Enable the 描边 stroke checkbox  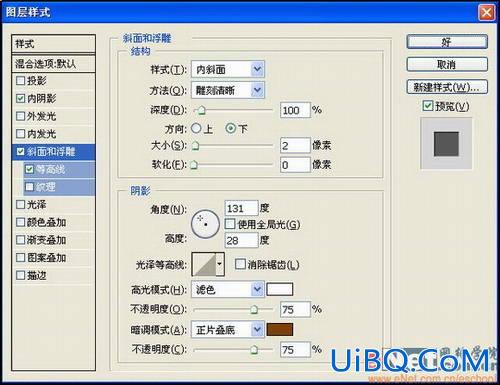coord(21,275)
